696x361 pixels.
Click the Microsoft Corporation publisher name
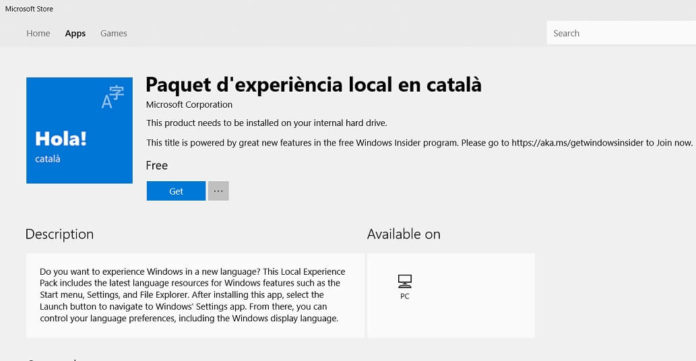(189, 105)
